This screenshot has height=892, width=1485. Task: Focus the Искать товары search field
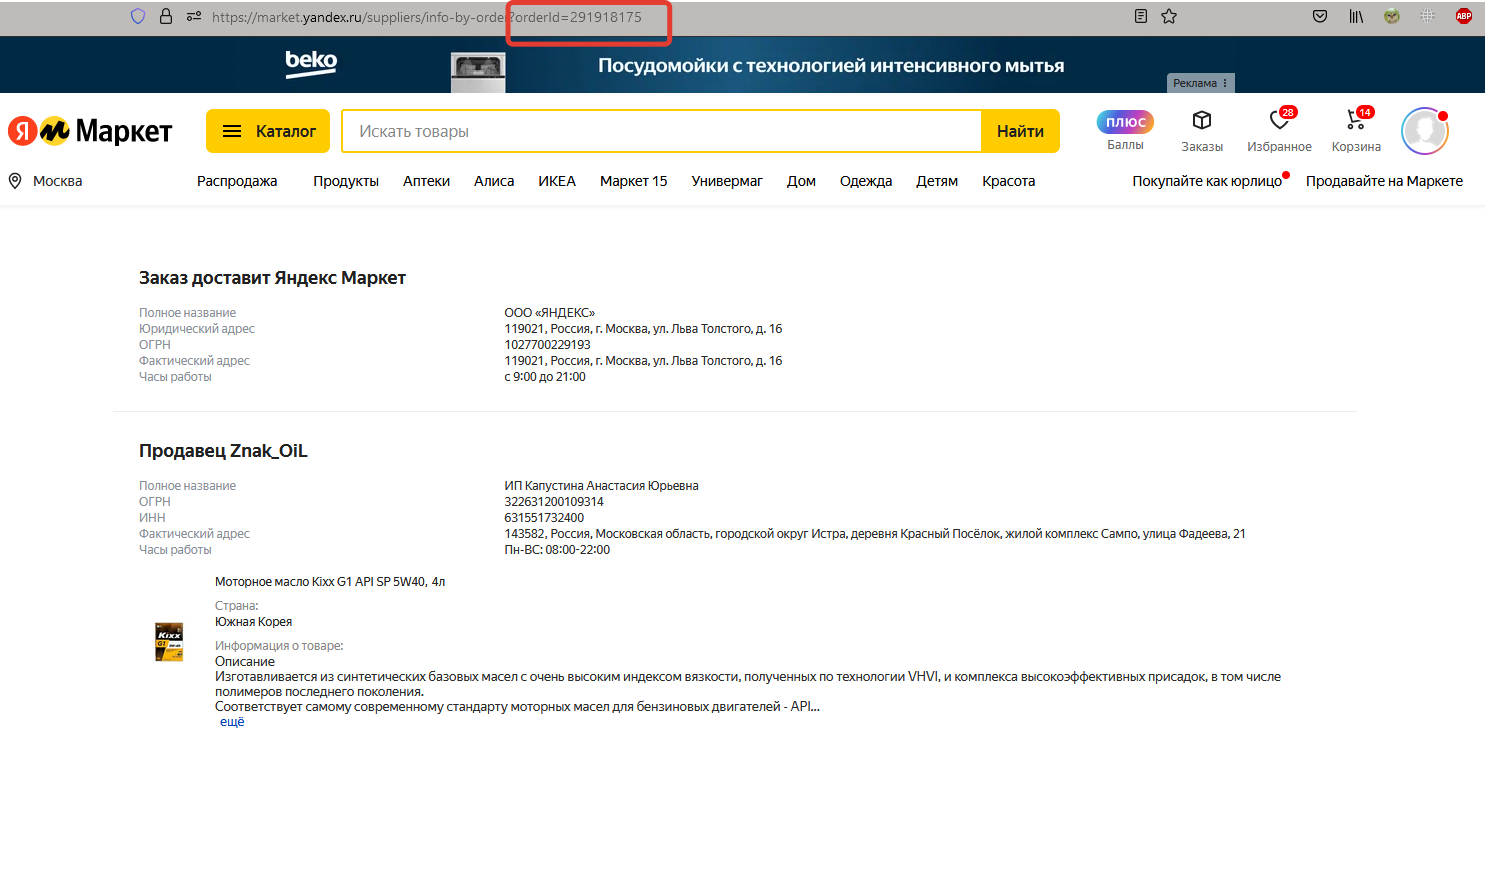click(x=661, y=131)
